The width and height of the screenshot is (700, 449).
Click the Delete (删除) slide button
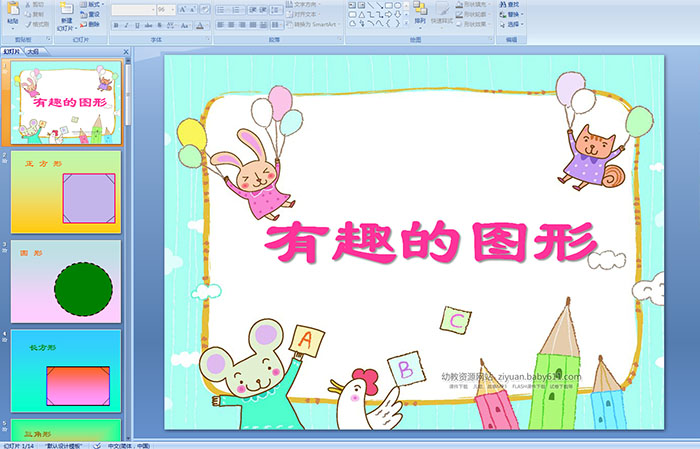click(90, 25)
